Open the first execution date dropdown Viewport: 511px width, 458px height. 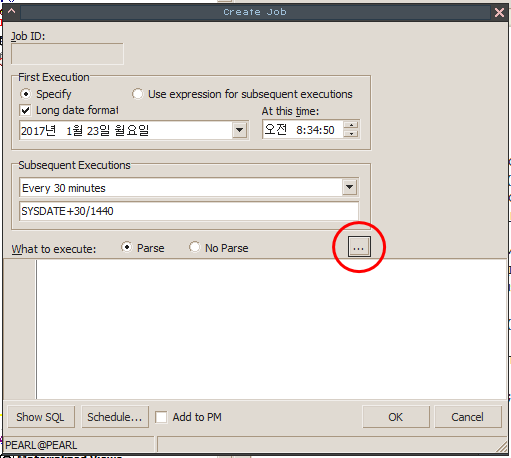click(x=239, y=130)
